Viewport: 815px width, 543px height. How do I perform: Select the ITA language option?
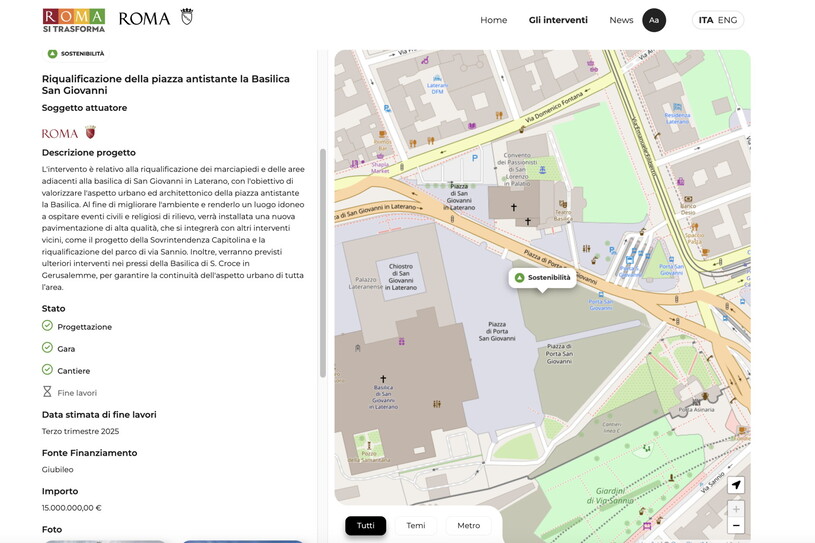(706, 20)
